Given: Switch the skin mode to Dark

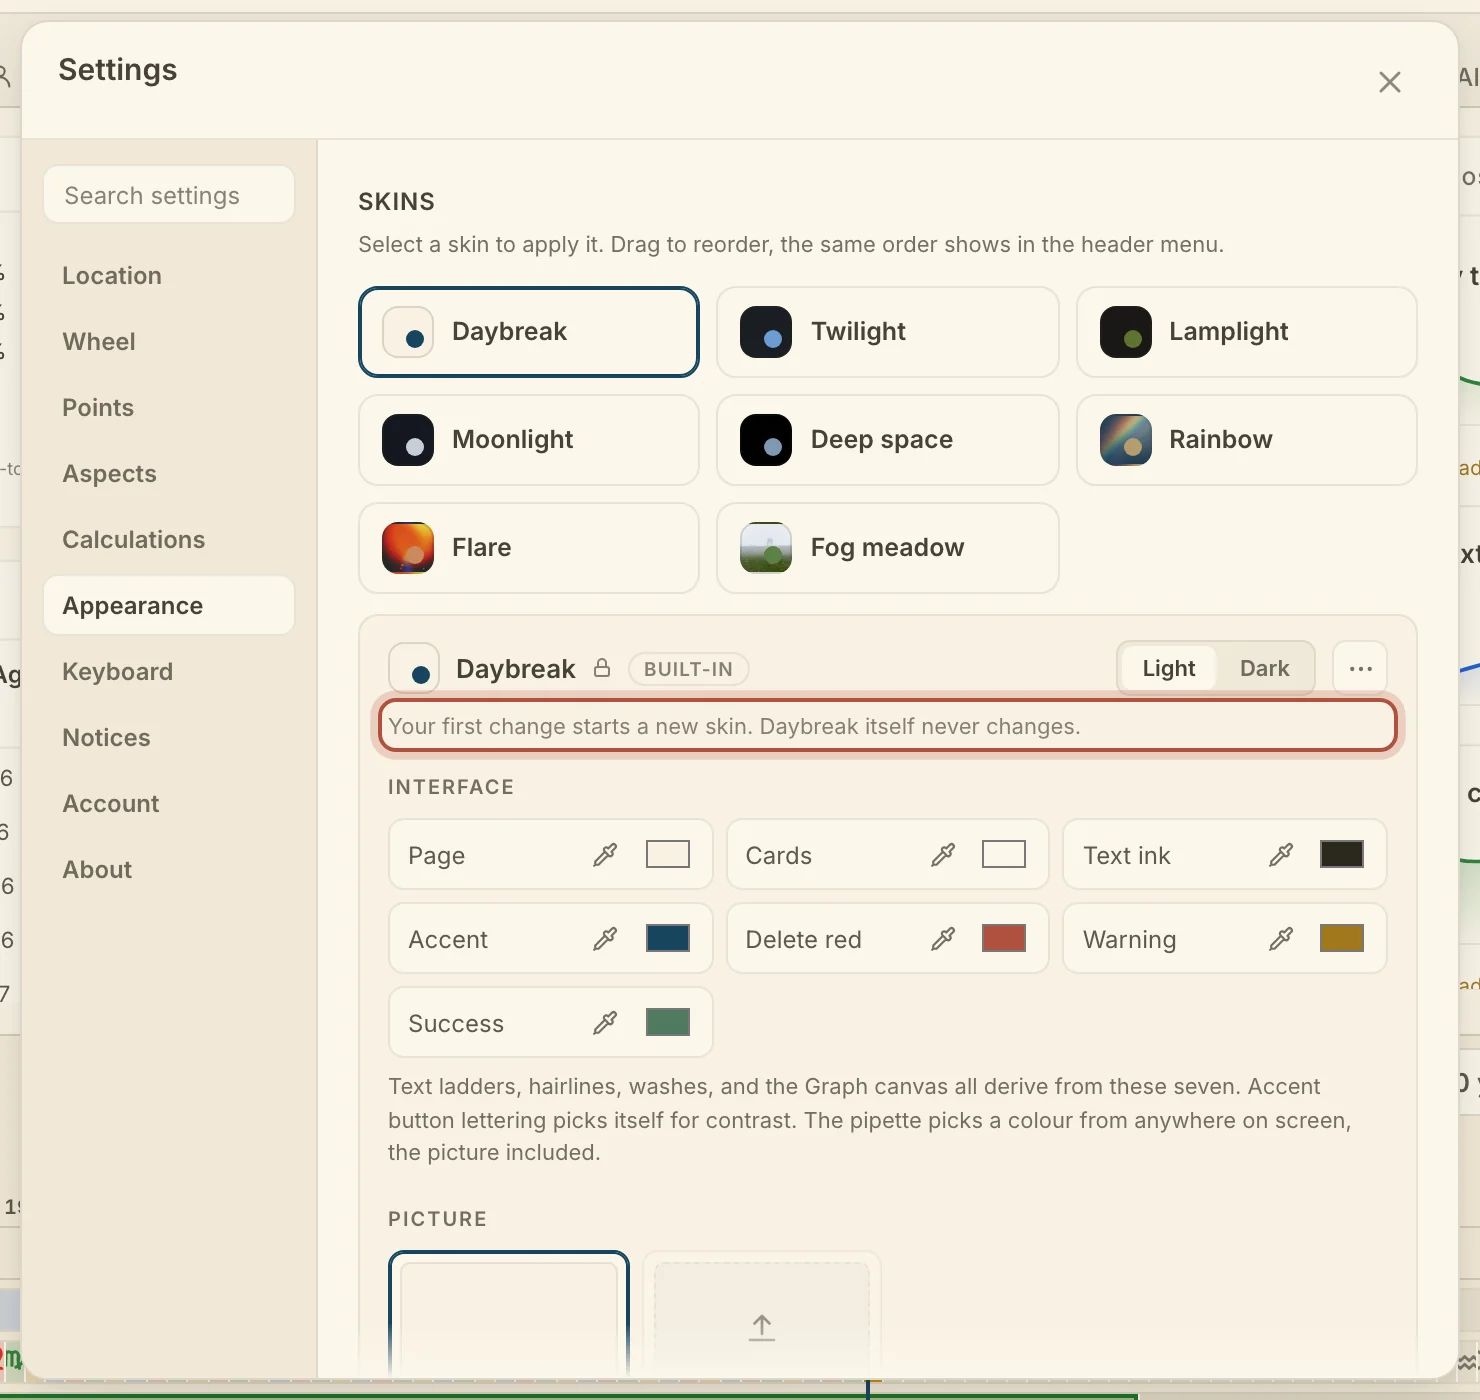Looking at the screenshot, I should point(1264,668).
